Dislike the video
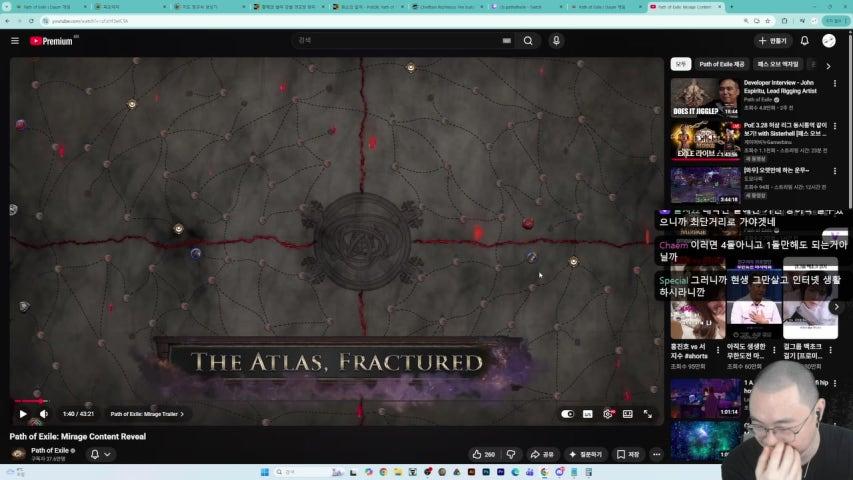This screenshot has width=853, height=480. tap(511, 454)
